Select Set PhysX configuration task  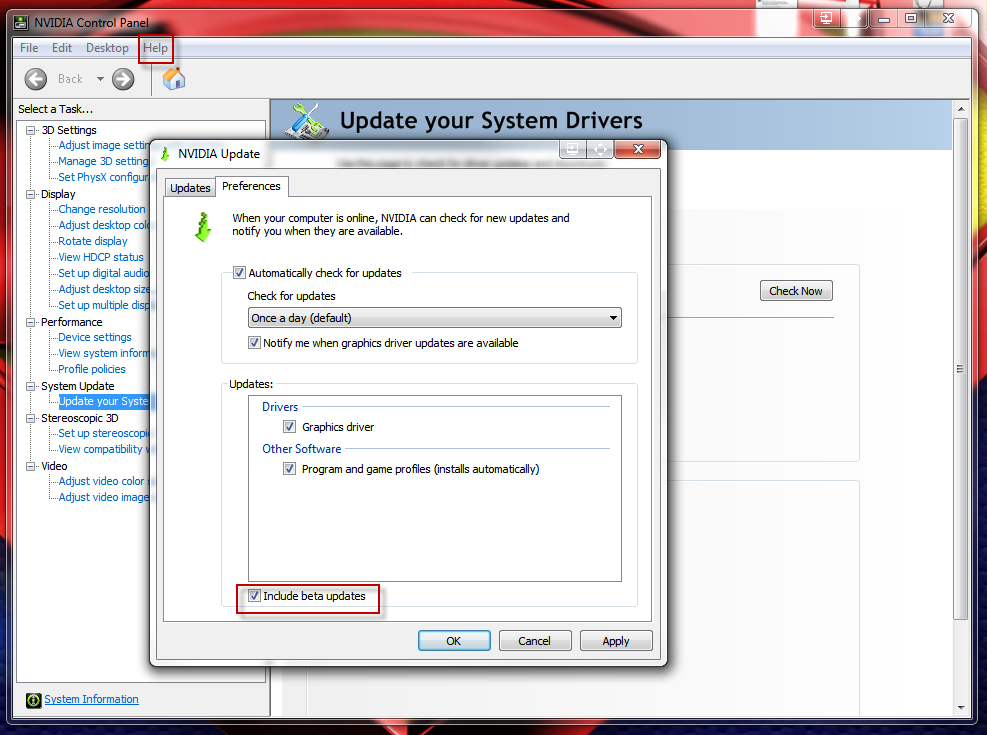click(103, 177)
